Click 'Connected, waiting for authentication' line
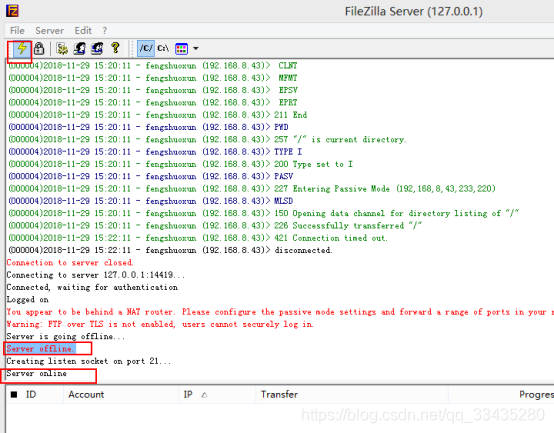 [x=92, y=287]
